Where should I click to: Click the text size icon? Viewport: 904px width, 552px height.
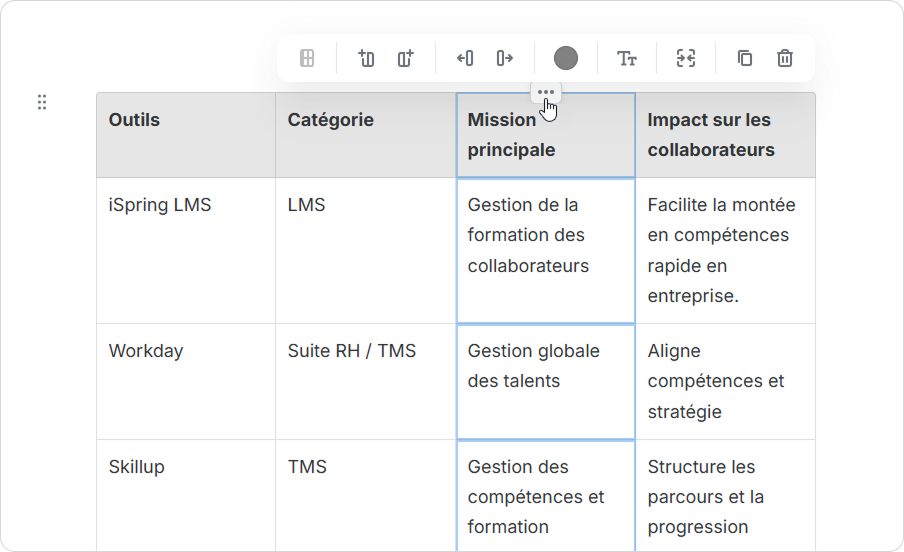[627, 59]
